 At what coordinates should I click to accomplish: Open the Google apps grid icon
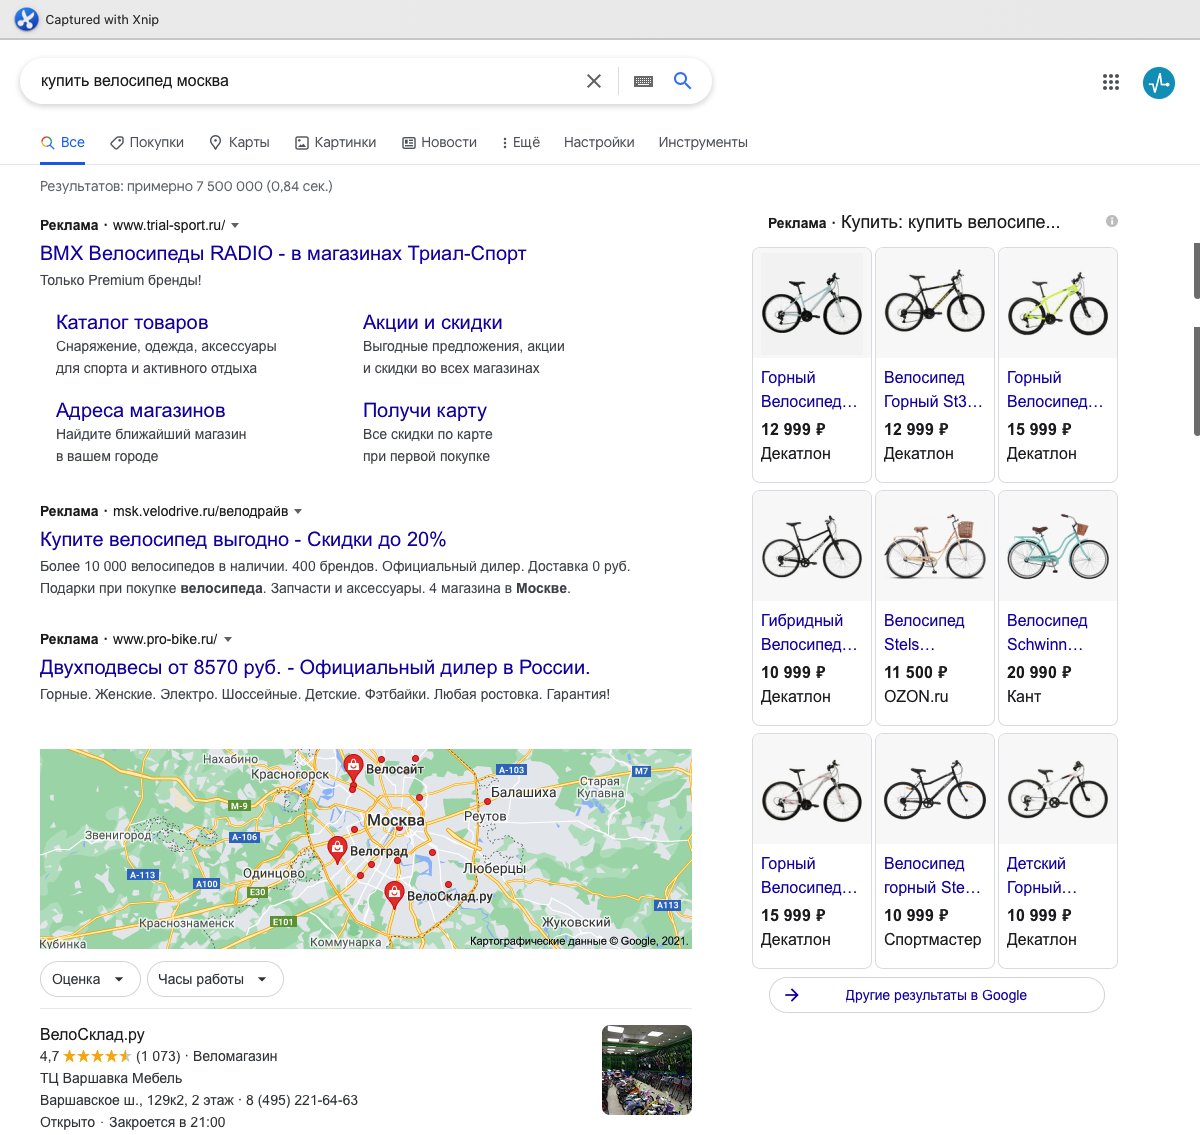[x=1111, y=82]
